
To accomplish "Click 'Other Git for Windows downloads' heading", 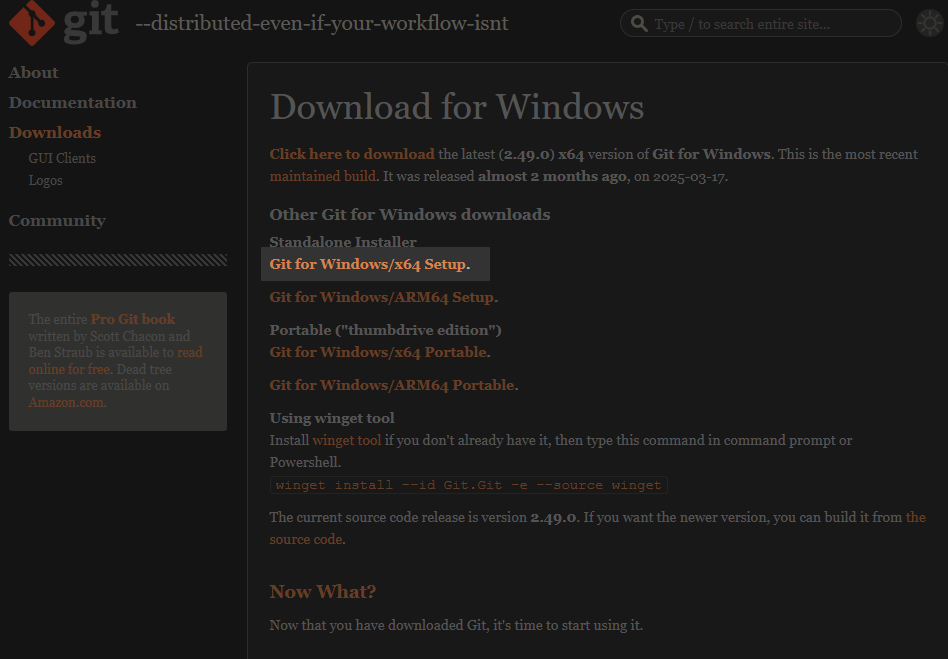I will point(410,215).
